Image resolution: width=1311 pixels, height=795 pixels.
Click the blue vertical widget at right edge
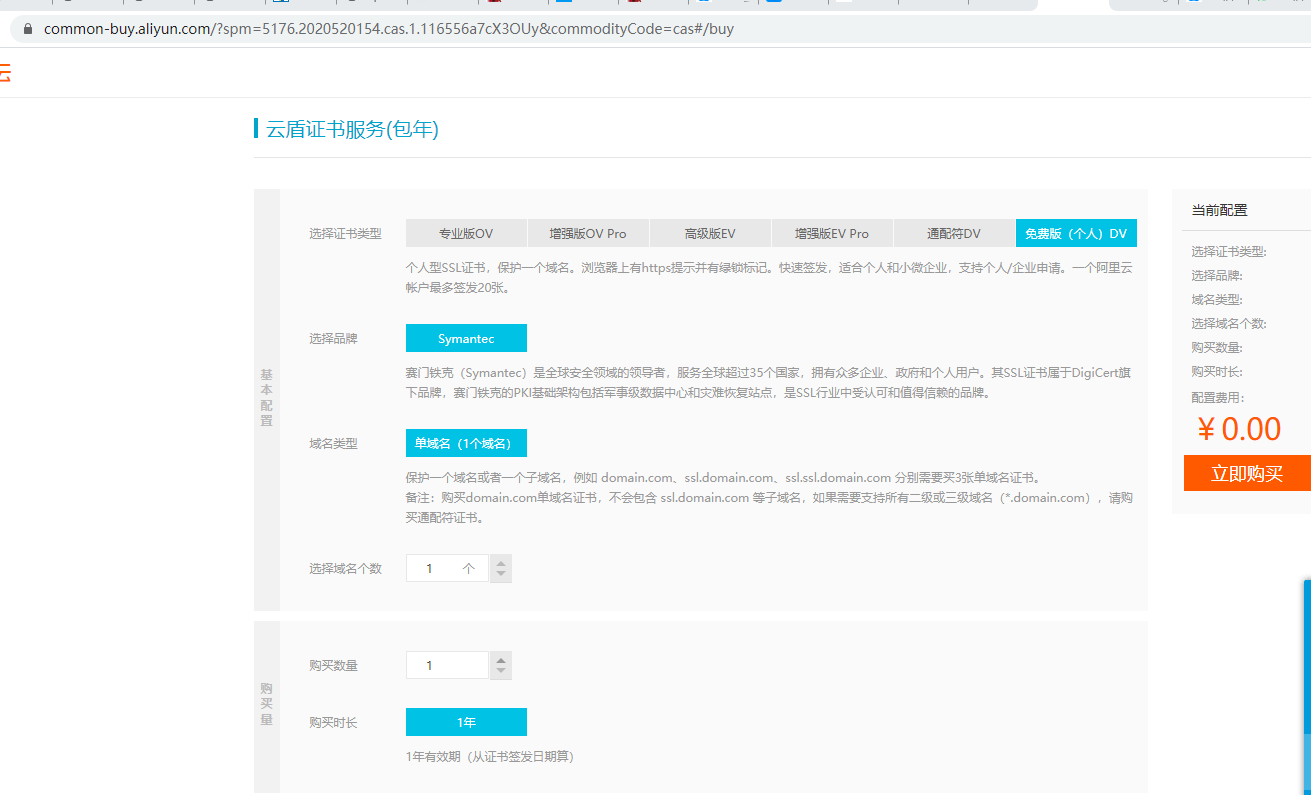pos(1306,680)
